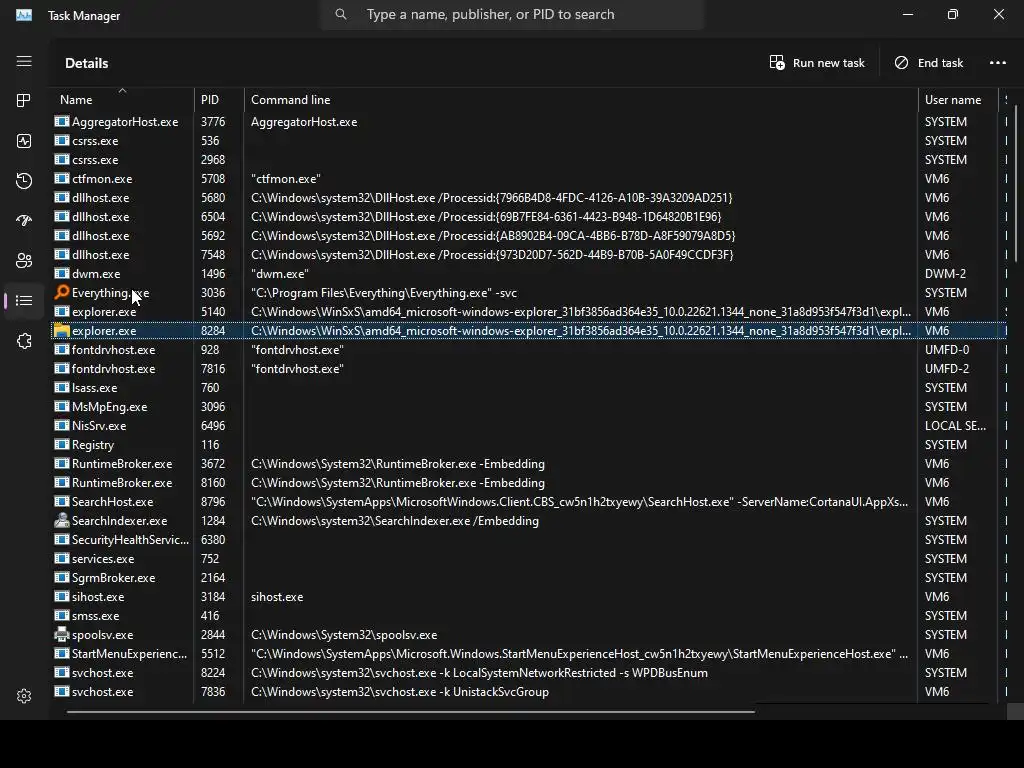
Task: Select the csrss.exe row with PID 2968
Action: pos(529,159)
